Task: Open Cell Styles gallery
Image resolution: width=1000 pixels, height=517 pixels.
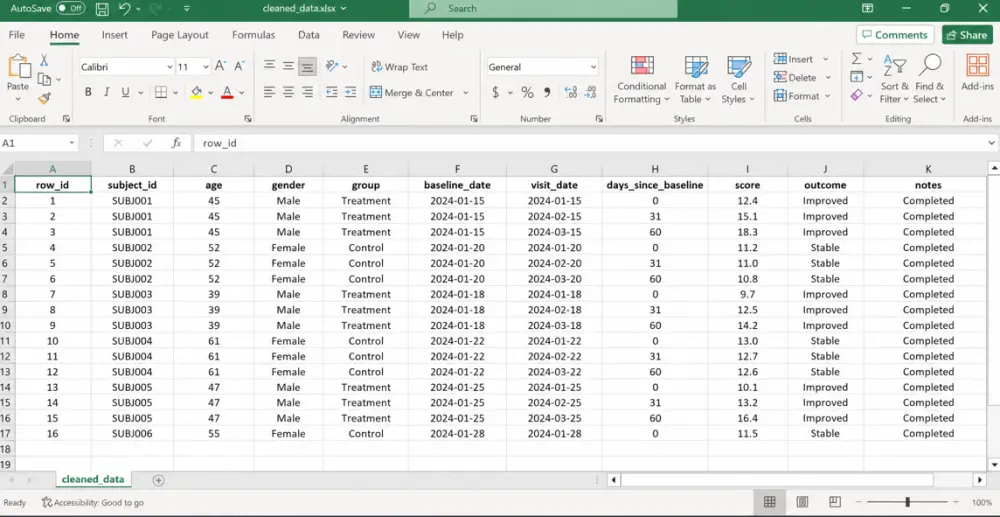Action: (x=739, y=80)
